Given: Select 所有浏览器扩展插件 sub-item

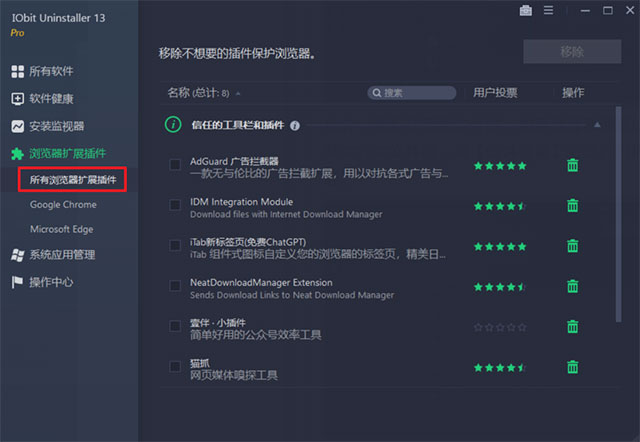Looking at the screenshot, I should tap(73, 180).
